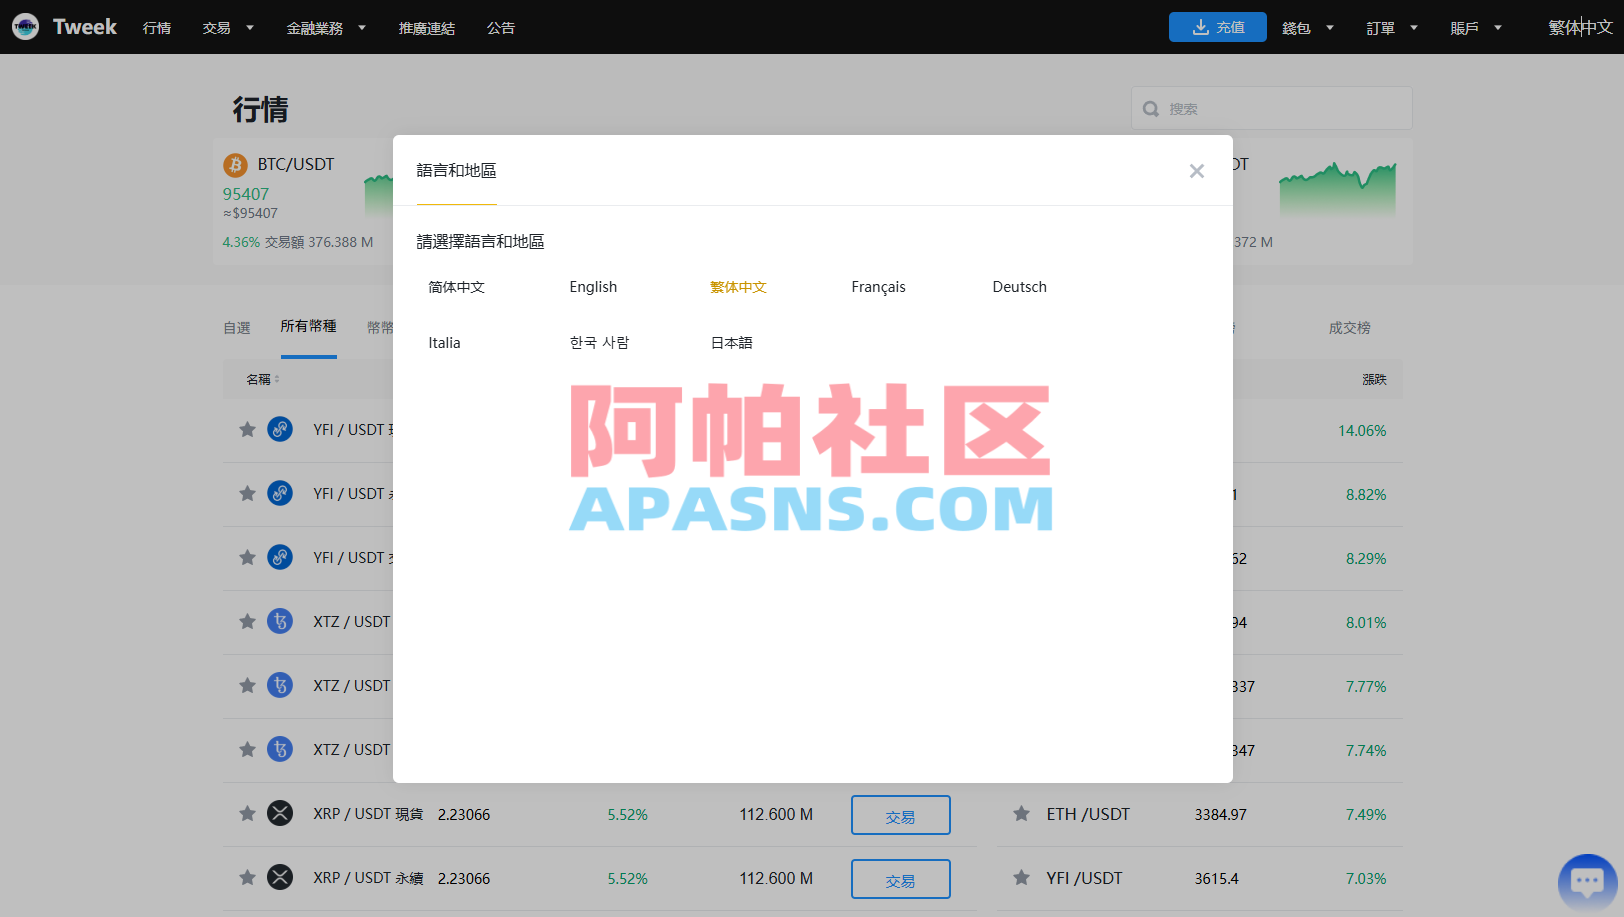Click the search magnifier icon

[1151, 109]
